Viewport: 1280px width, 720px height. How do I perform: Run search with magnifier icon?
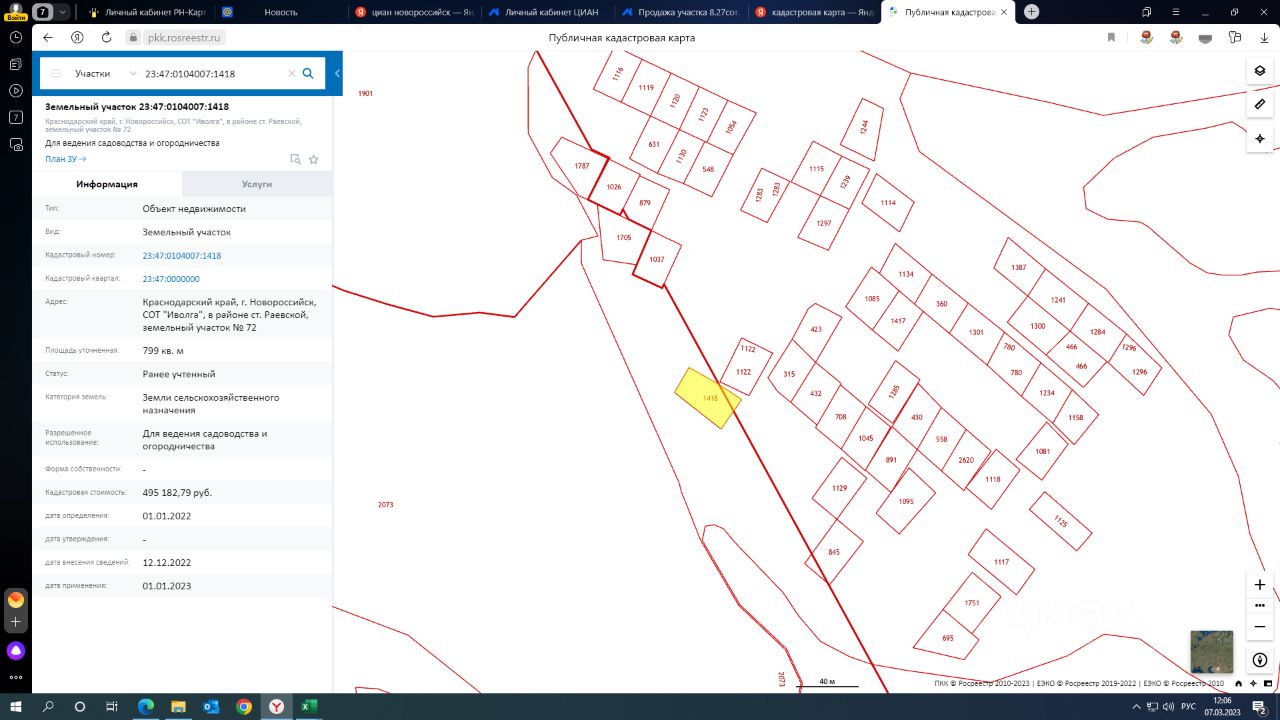coord(308,73)
